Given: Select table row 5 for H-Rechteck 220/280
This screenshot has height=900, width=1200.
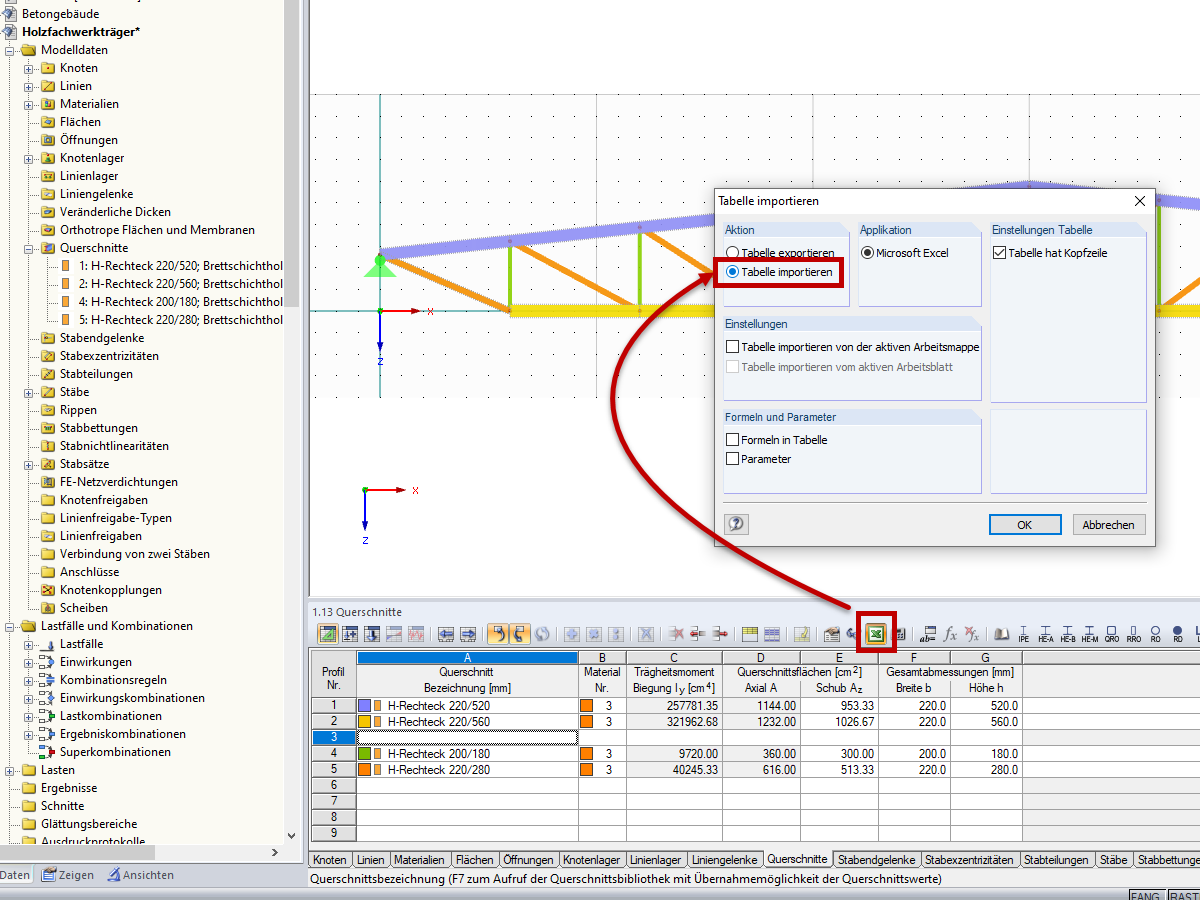Looking at the screenshot, I should point(333,769).
